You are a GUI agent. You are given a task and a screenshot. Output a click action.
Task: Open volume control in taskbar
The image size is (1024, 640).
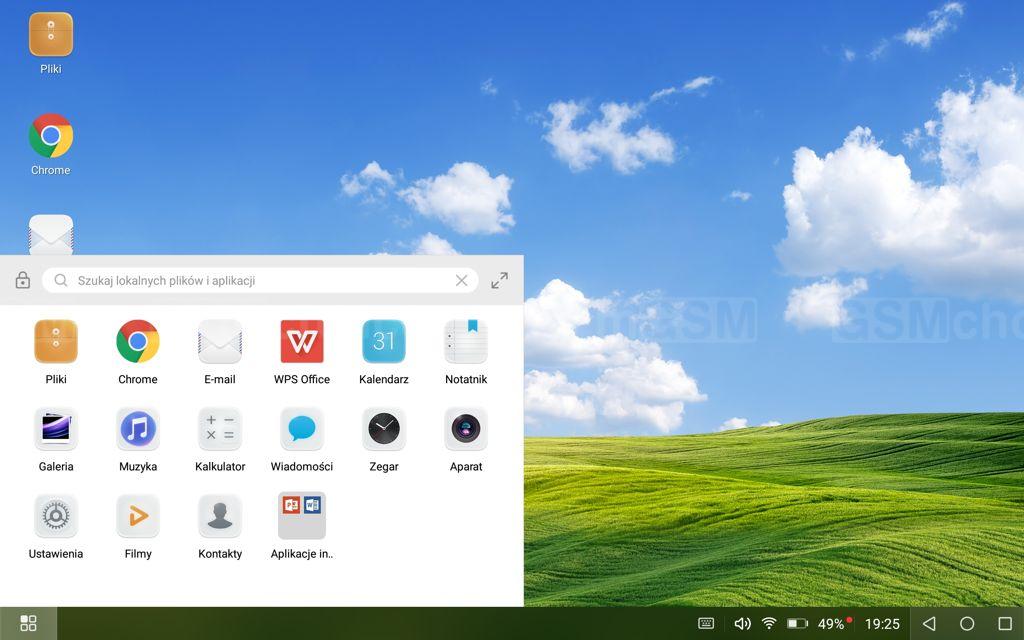pos(742,624)
